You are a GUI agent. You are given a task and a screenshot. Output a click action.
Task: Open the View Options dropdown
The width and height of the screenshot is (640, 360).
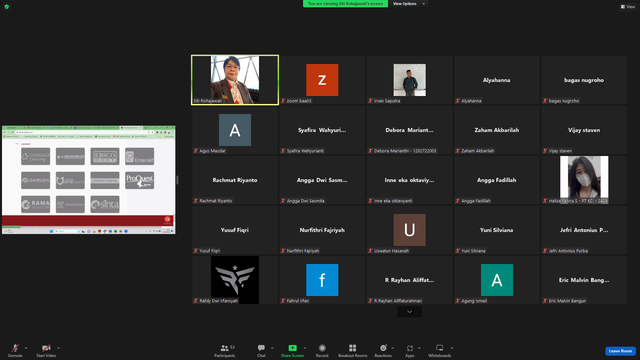coord(409,4)
